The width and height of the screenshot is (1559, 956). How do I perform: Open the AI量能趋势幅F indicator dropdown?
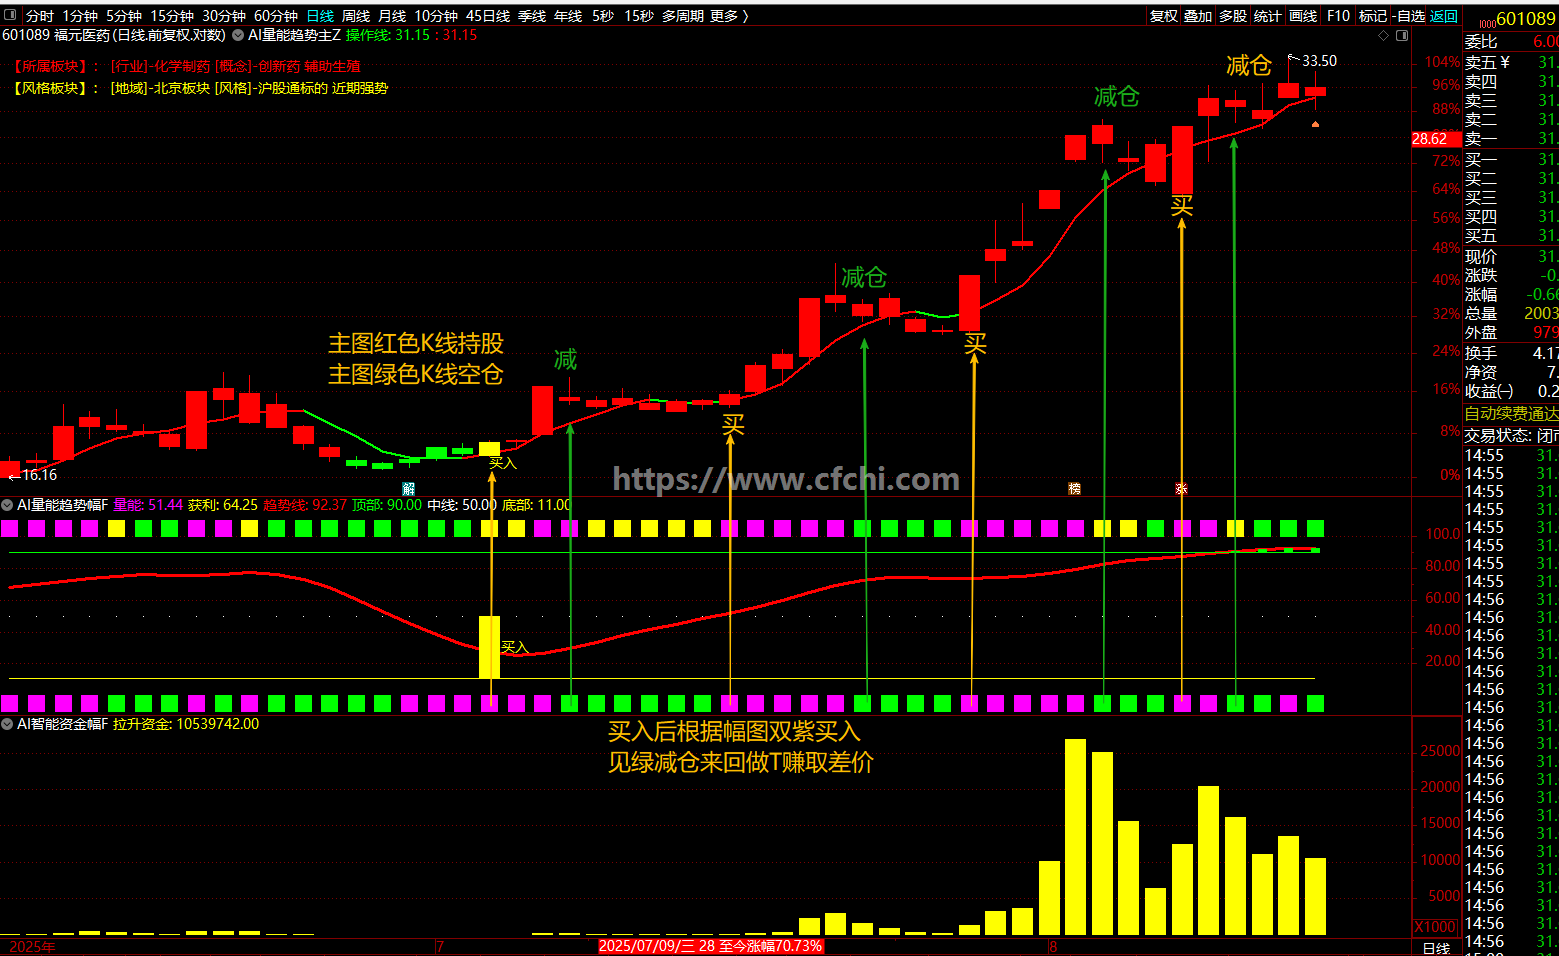pyautogui.click(x=7, y=505)
